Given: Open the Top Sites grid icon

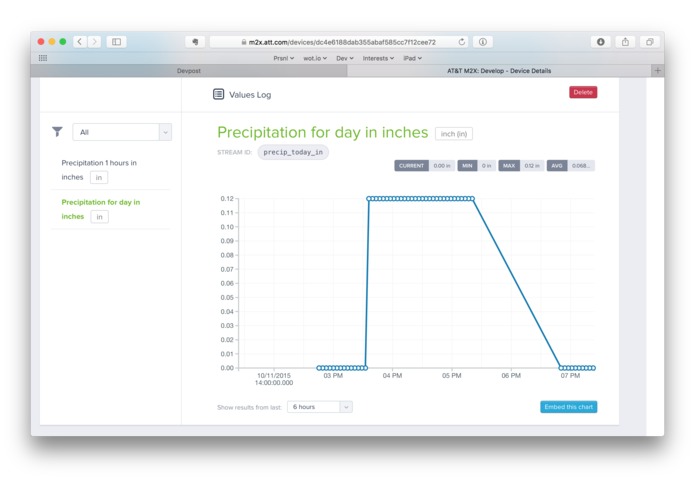Looking at the screenshot, I should (x=43, y=58).
